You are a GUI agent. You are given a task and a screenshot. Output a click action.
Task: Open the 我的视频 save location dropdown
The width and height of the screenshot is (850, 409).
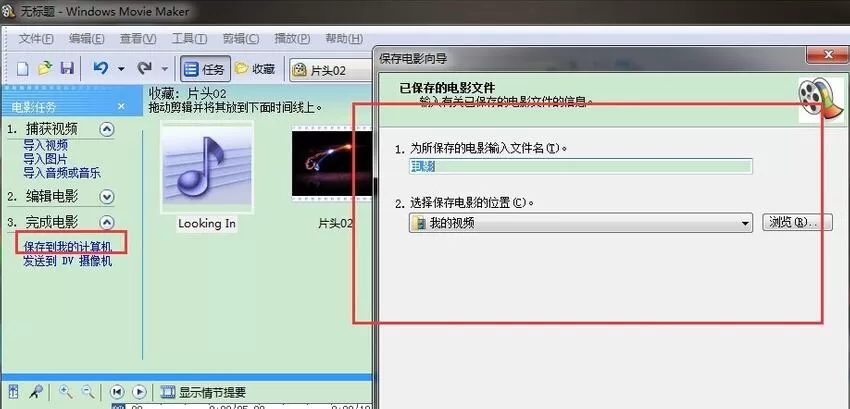581,223
